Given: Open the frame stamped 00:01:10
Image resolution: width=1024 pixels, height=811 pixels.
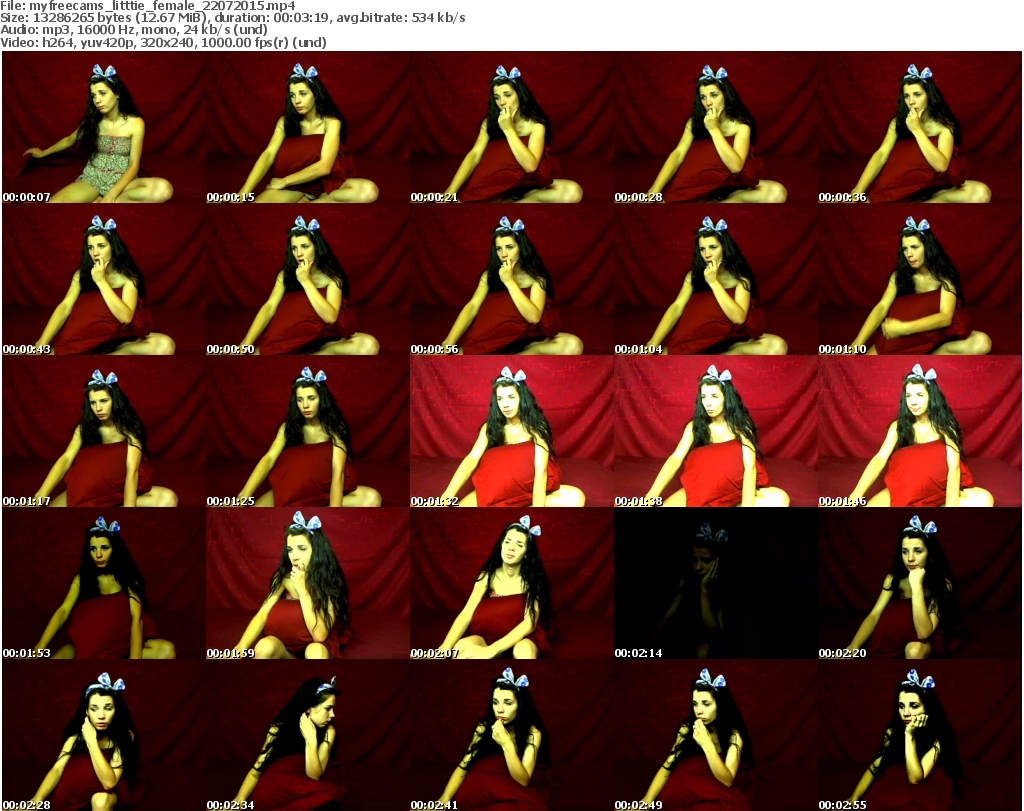Looking at the screenshot, I should click(920, 279).
